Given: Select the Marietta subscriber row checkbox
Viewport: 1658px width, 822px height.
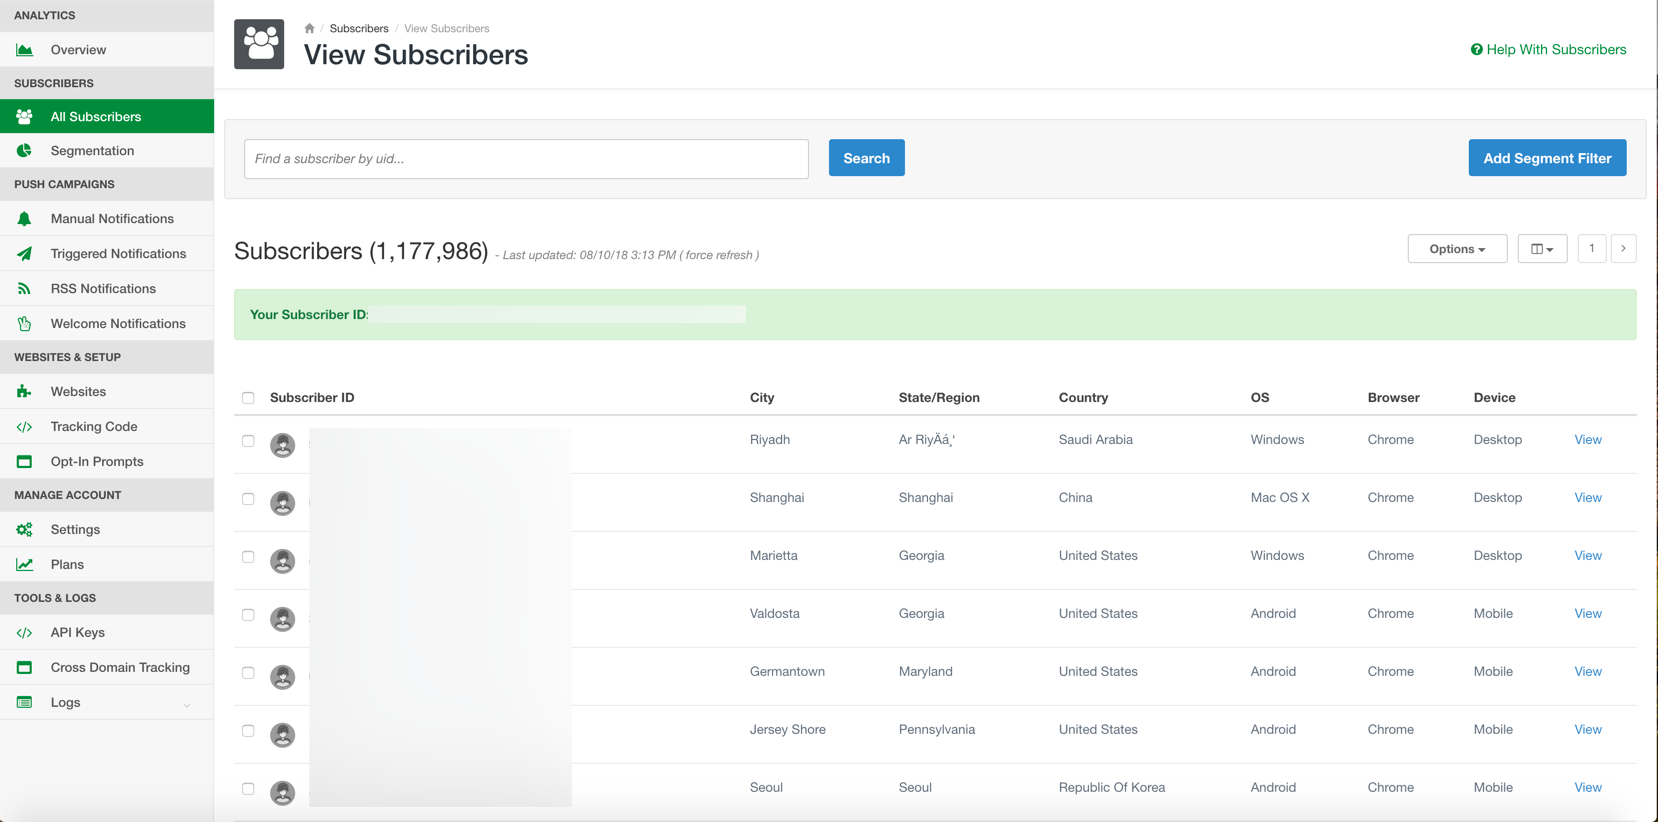Looking at the screenshot, I should click(x=248, y=557).
